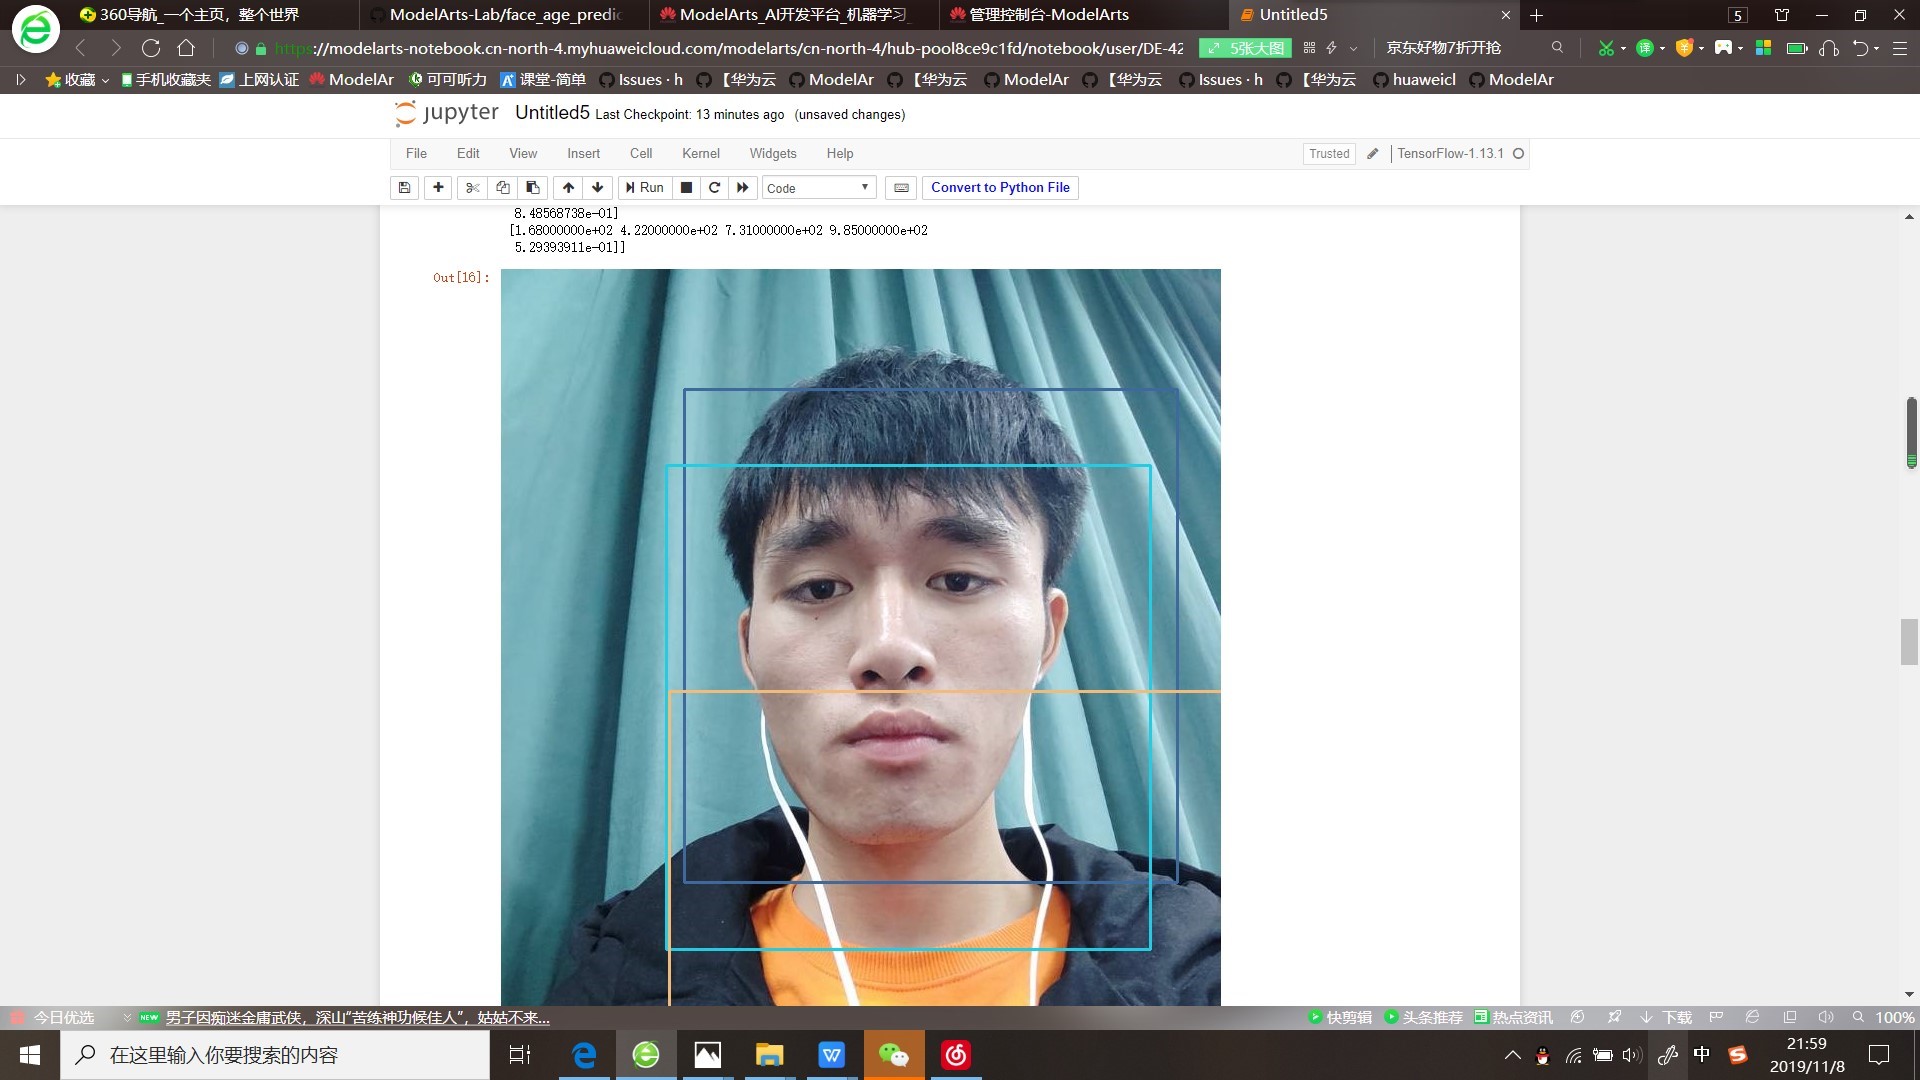Open the Code cell type dropdown
This screenshot has width=1920, height=1080.
tap(818, 188)
